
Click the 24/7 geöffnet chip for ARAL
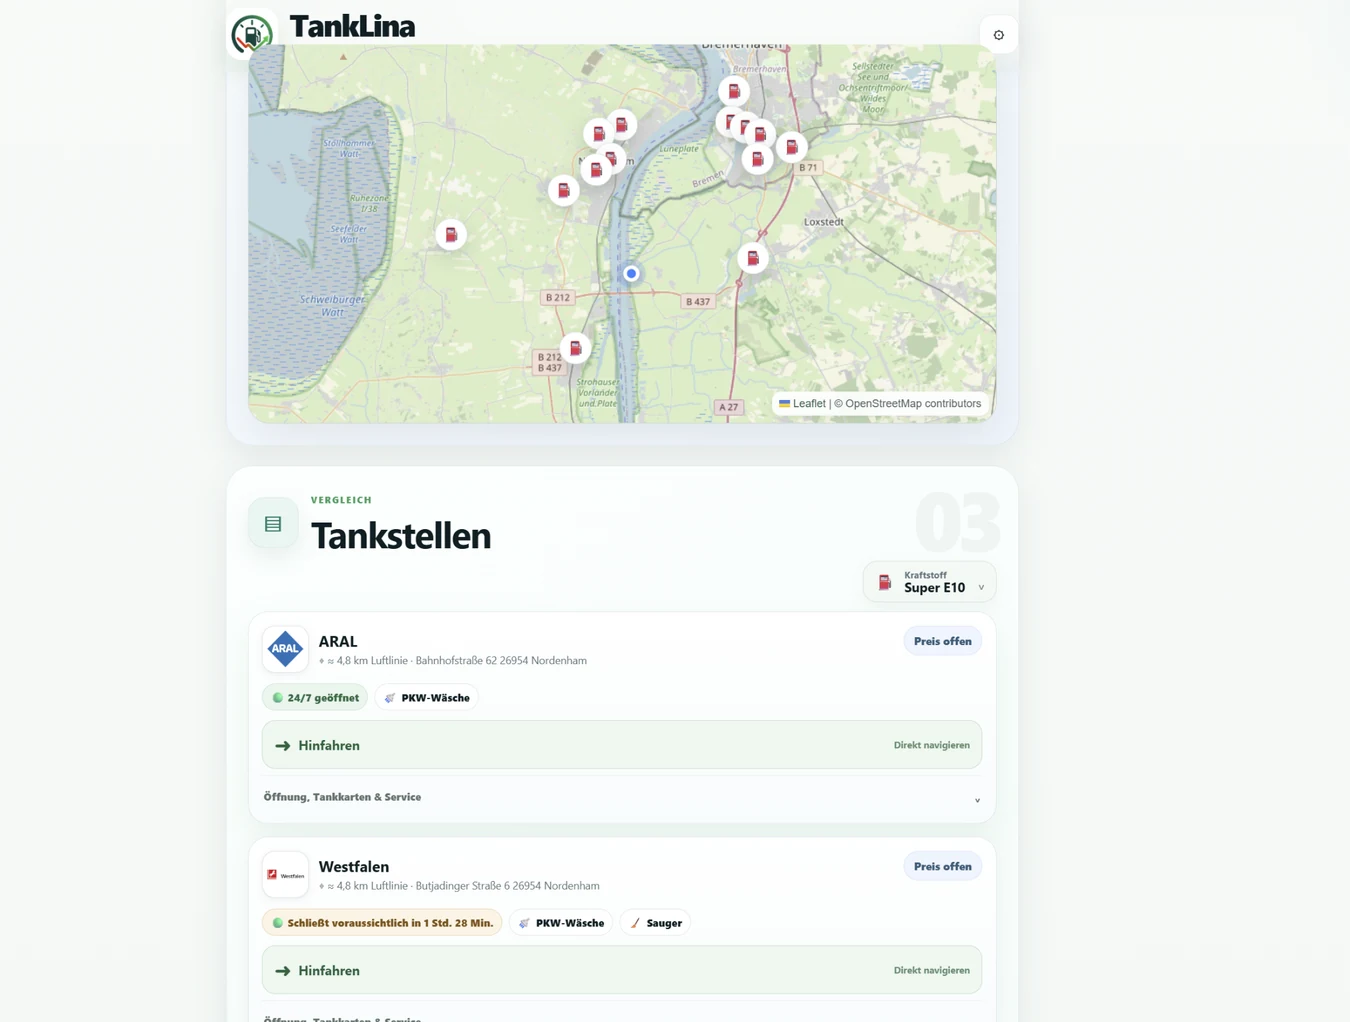click(x=315, y=698)
